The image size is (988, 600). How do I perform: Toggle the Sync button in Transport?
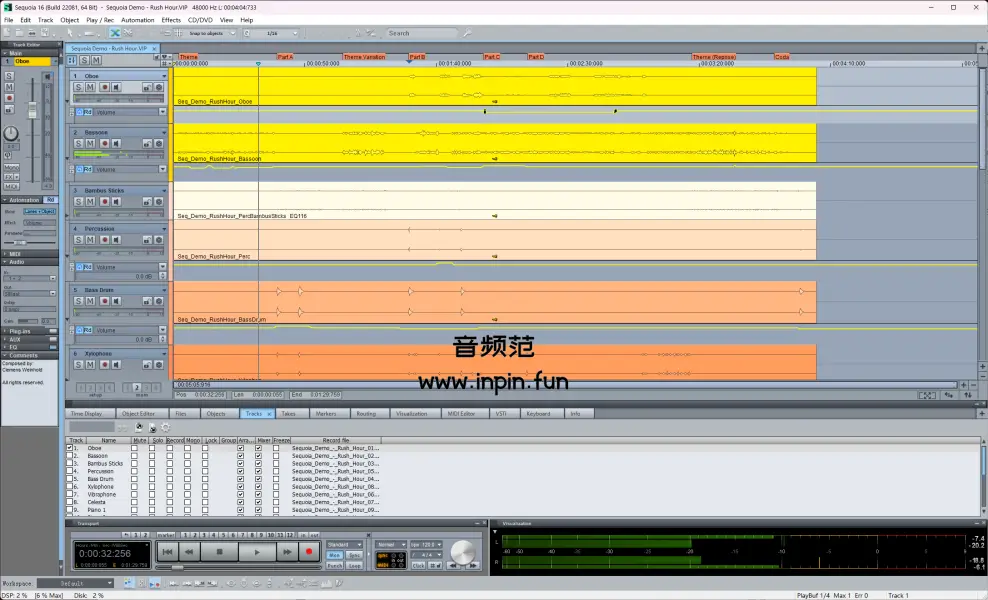(355, 555)
